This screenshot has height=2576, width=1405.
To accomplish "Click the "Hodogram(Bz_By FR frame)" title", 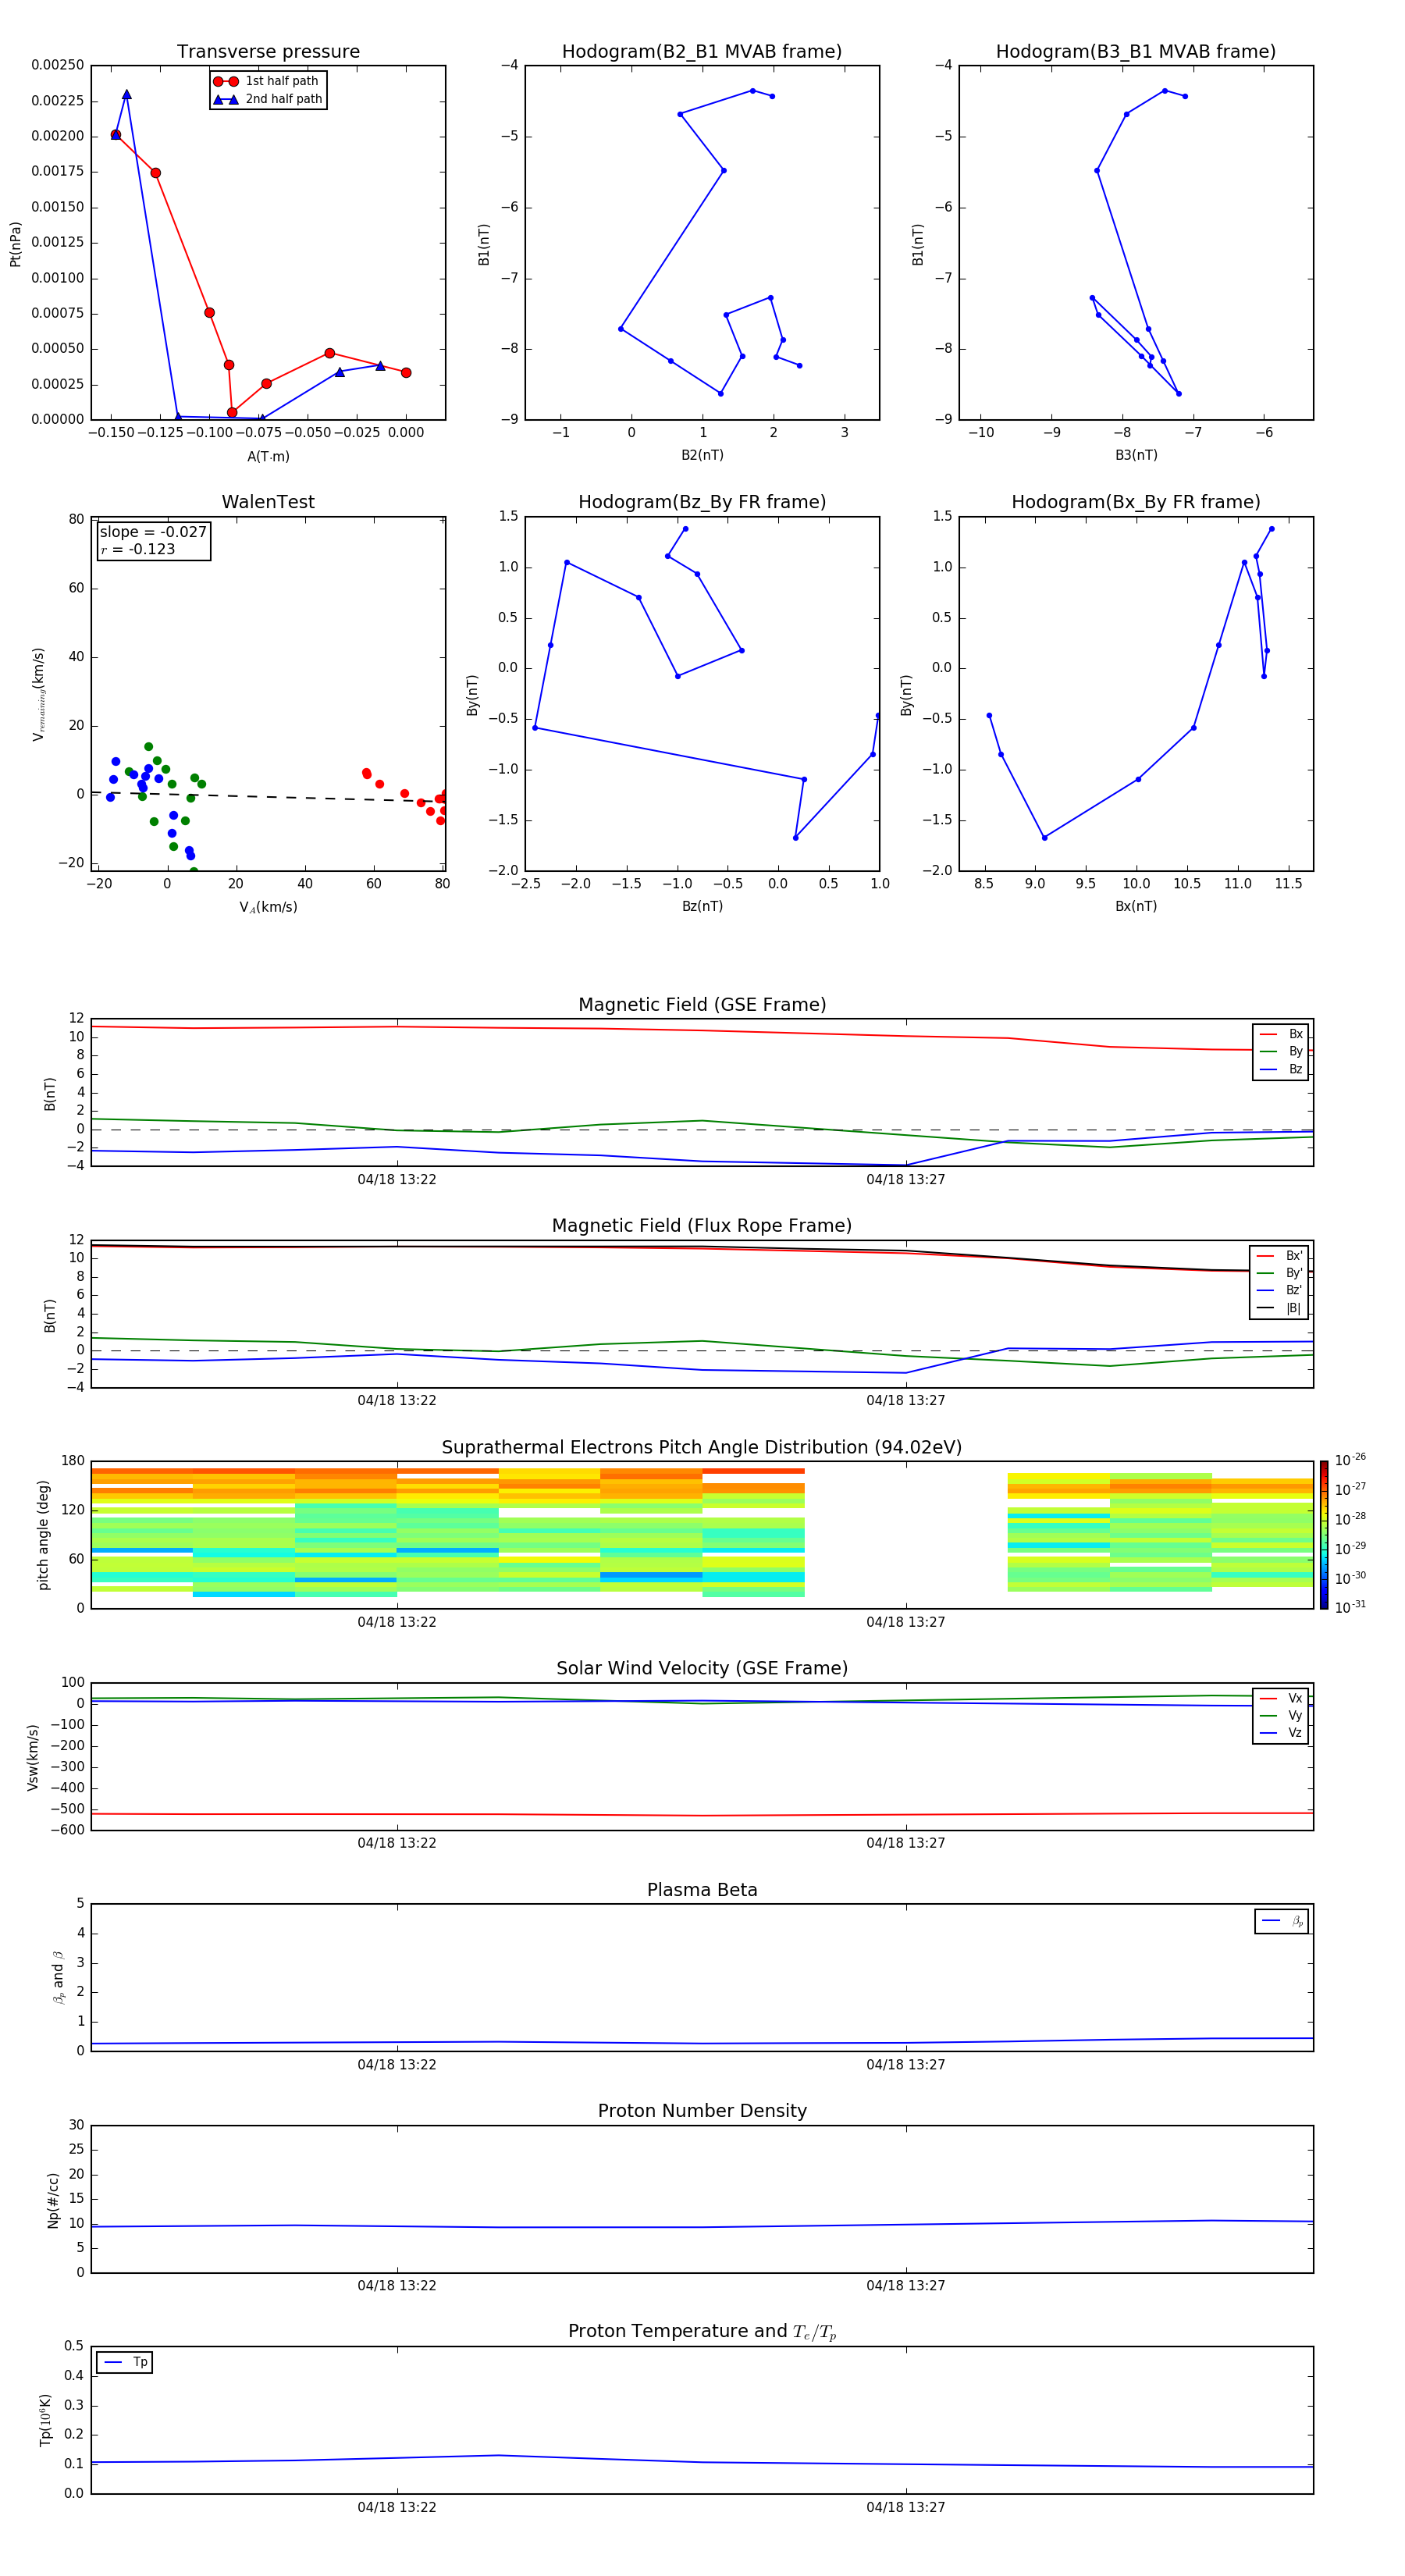I will pyautogui.click(x=701, y=502).
